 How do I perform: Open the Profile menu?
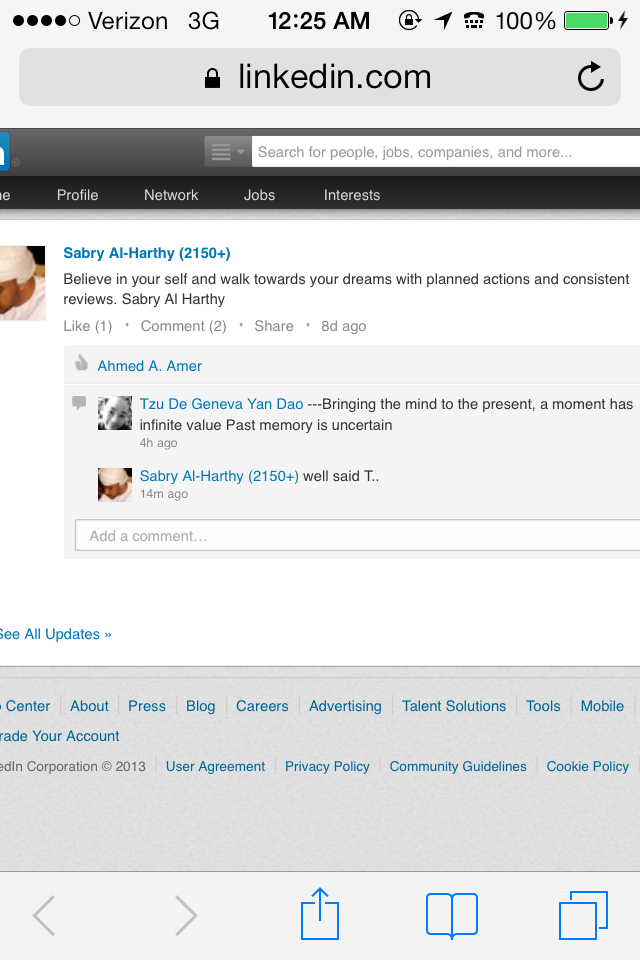(77, 195)
